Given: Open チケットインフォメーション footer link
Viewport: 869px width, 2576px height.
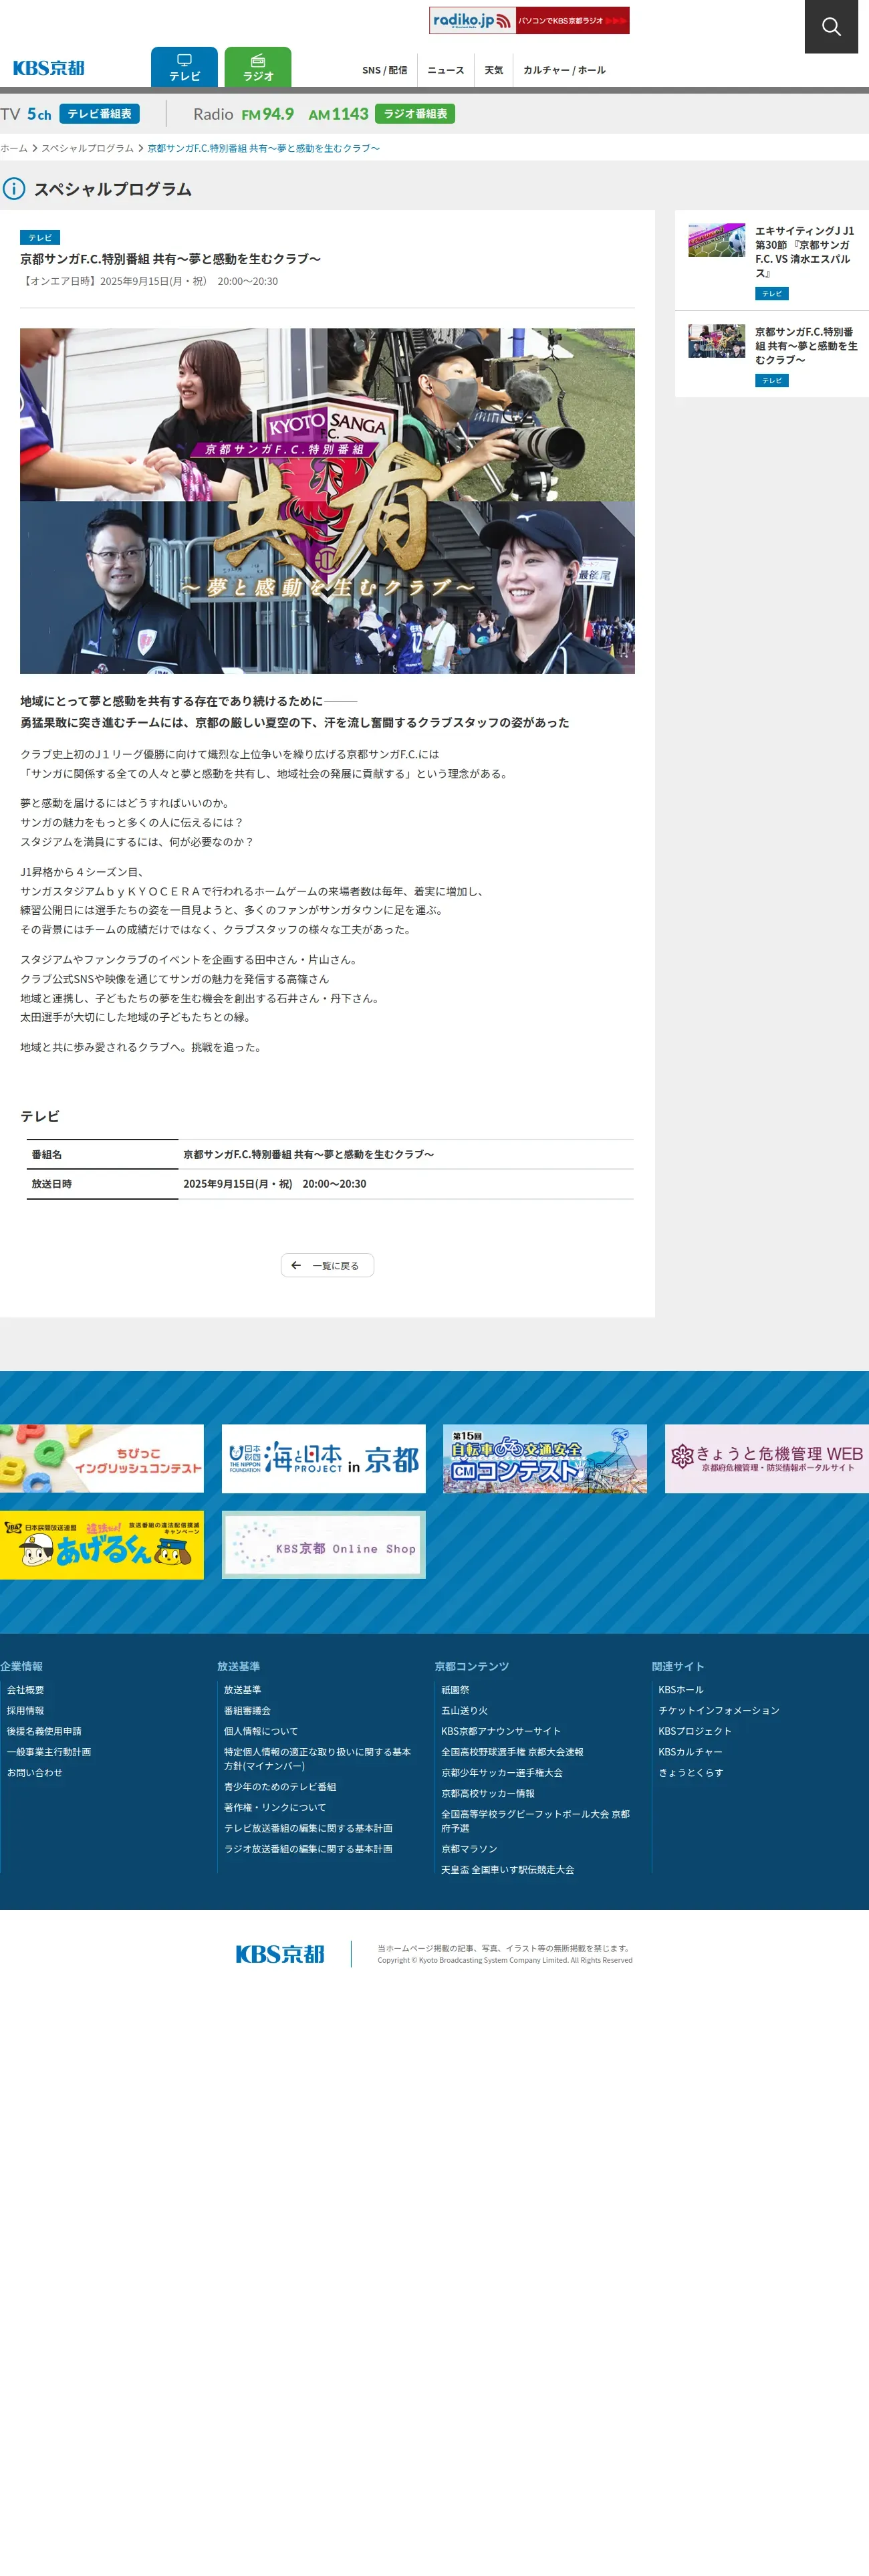Looking at the screenshot, I should click(x=719, y=1711).
